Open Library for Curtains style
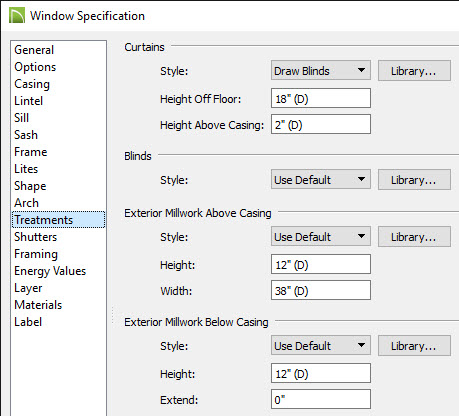This screenshot has width=459, height=416. 414,70
